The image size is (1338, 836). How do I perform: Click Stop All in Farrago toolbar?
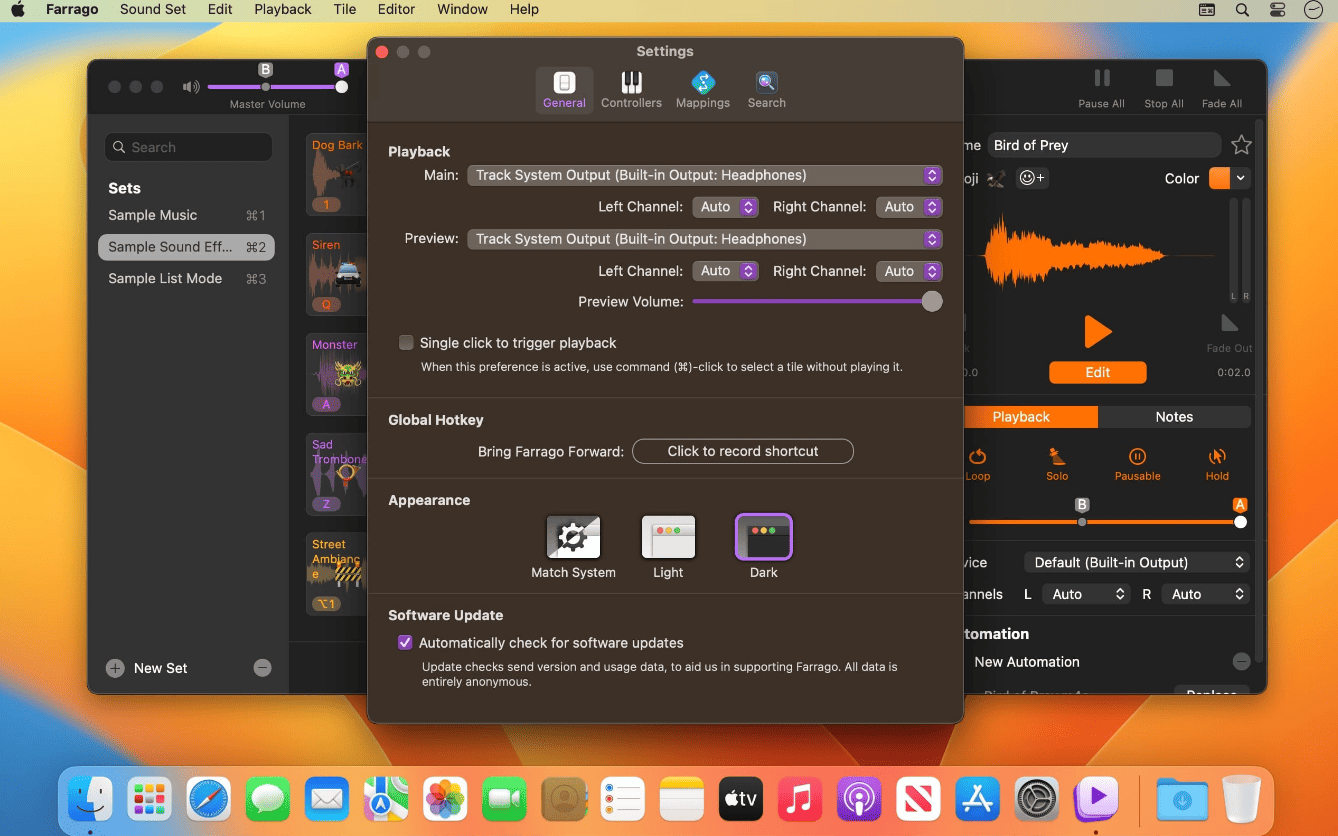click(x=1163, y=88)
